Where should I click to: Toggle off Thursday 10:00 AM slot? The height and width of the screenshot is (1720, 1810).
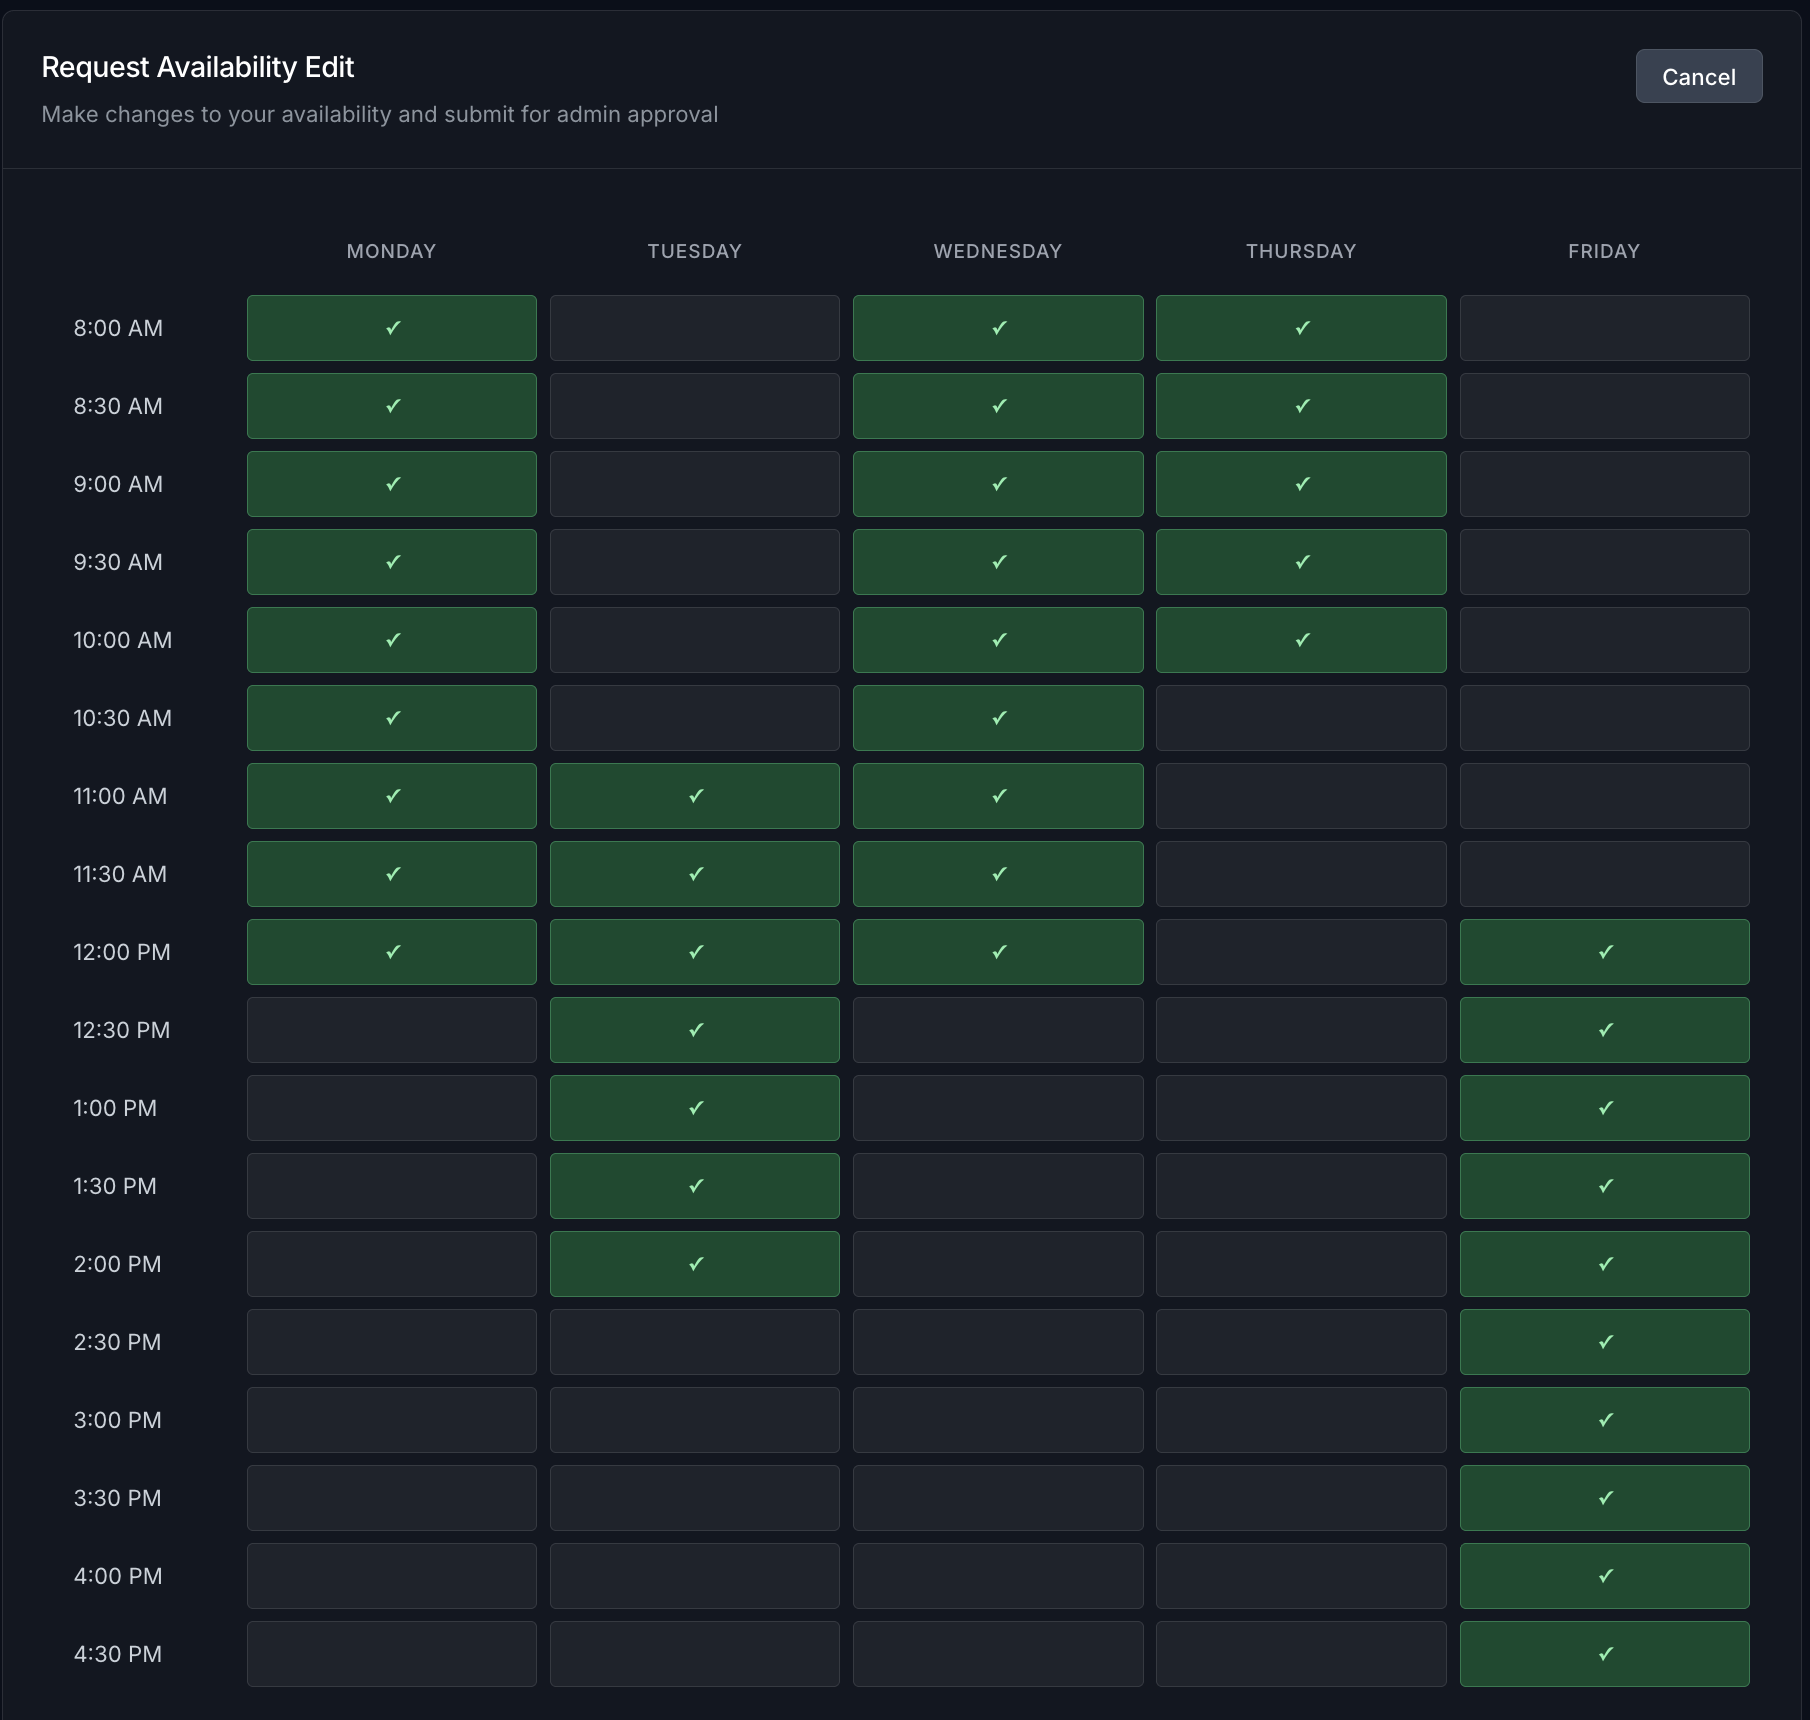coord(1300,640)
